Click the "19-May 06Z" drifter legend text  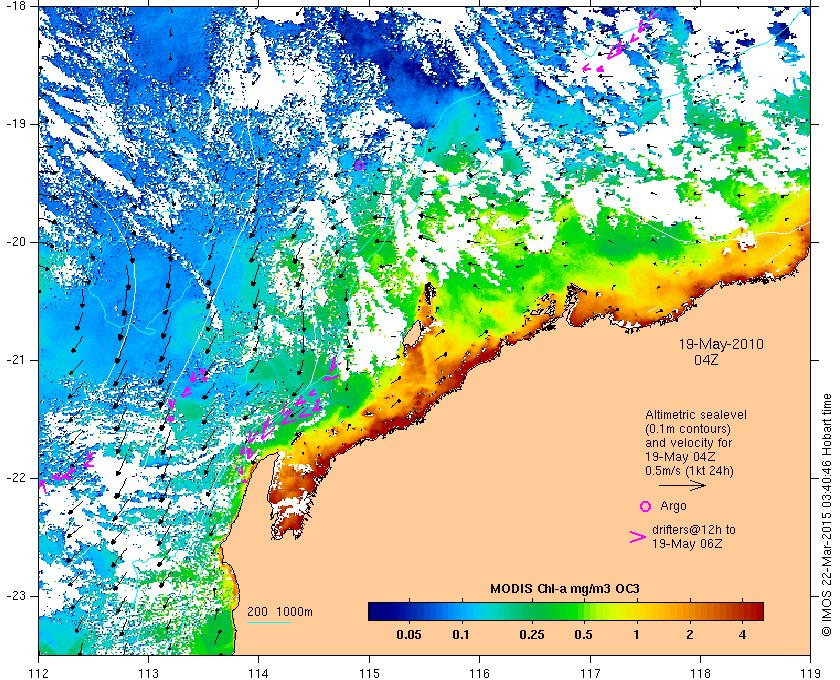click(x=687, y=544)
